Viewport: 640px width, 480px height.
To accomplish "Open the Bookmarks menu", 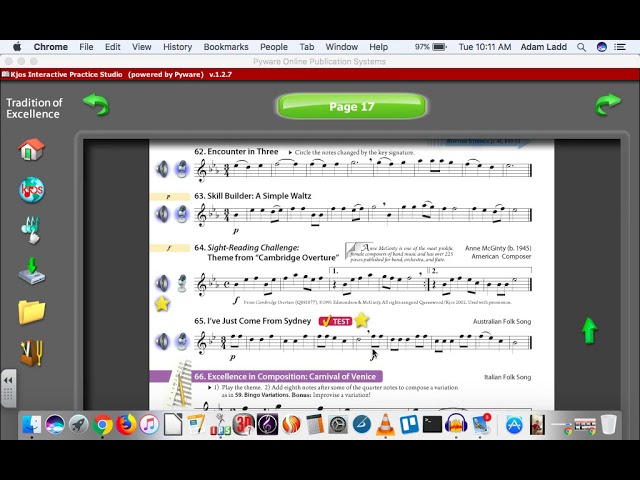I will (x=226, y=47).
